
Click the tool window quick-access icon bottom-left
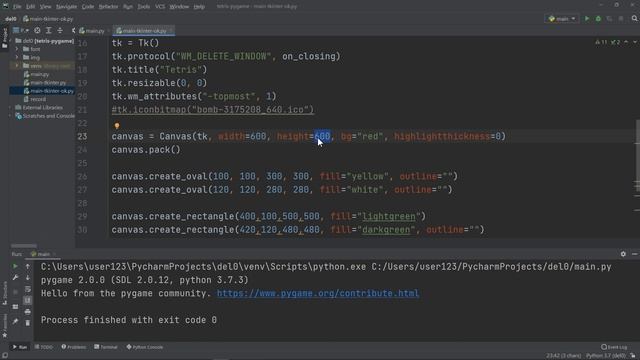4,356
